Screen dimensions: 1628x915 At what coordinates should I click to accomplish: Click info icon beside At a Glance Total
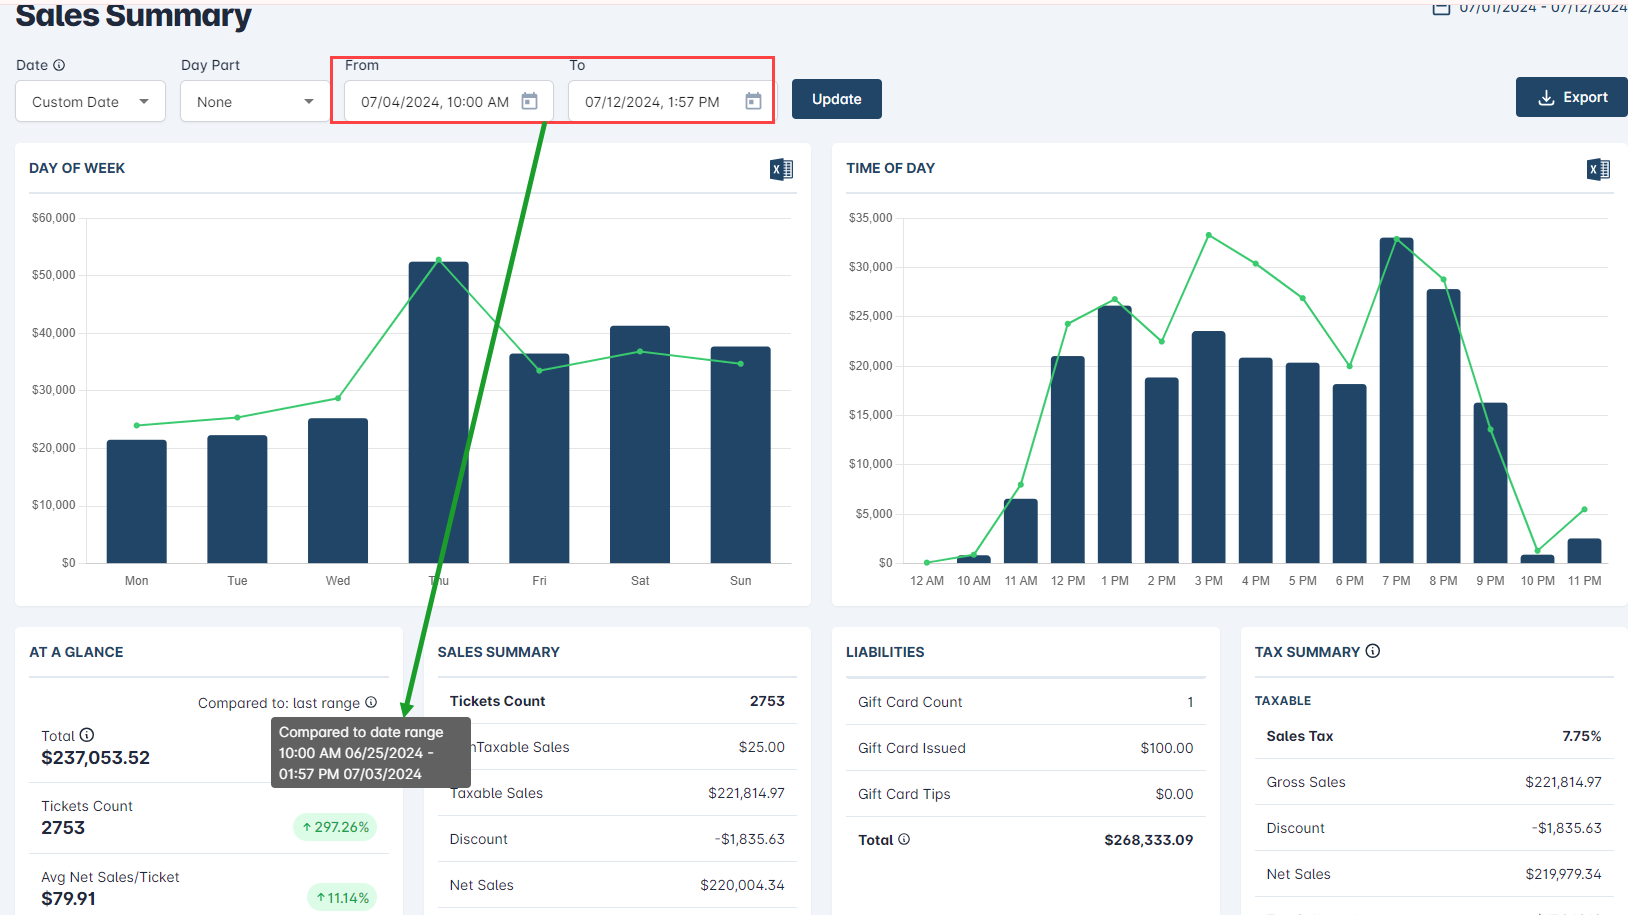87,735
